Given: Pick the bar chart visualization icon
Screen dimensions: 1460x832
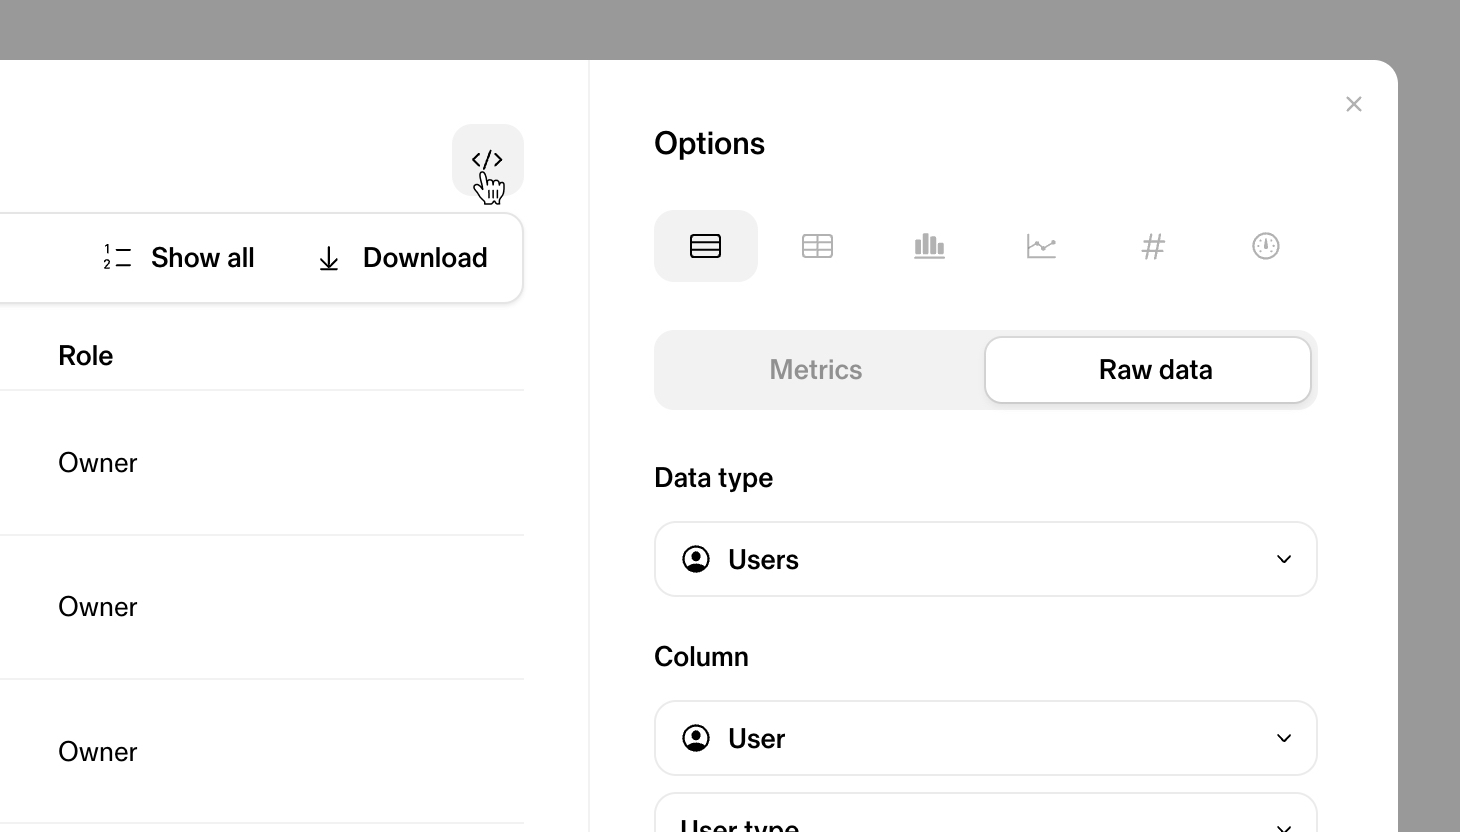Looking at the screenshot, I should 930,246.
